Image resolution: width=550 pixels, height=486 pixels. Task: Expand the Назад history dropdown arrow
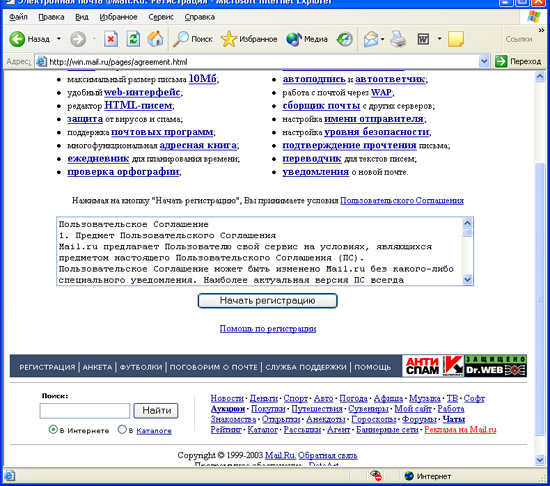[59, 39]
